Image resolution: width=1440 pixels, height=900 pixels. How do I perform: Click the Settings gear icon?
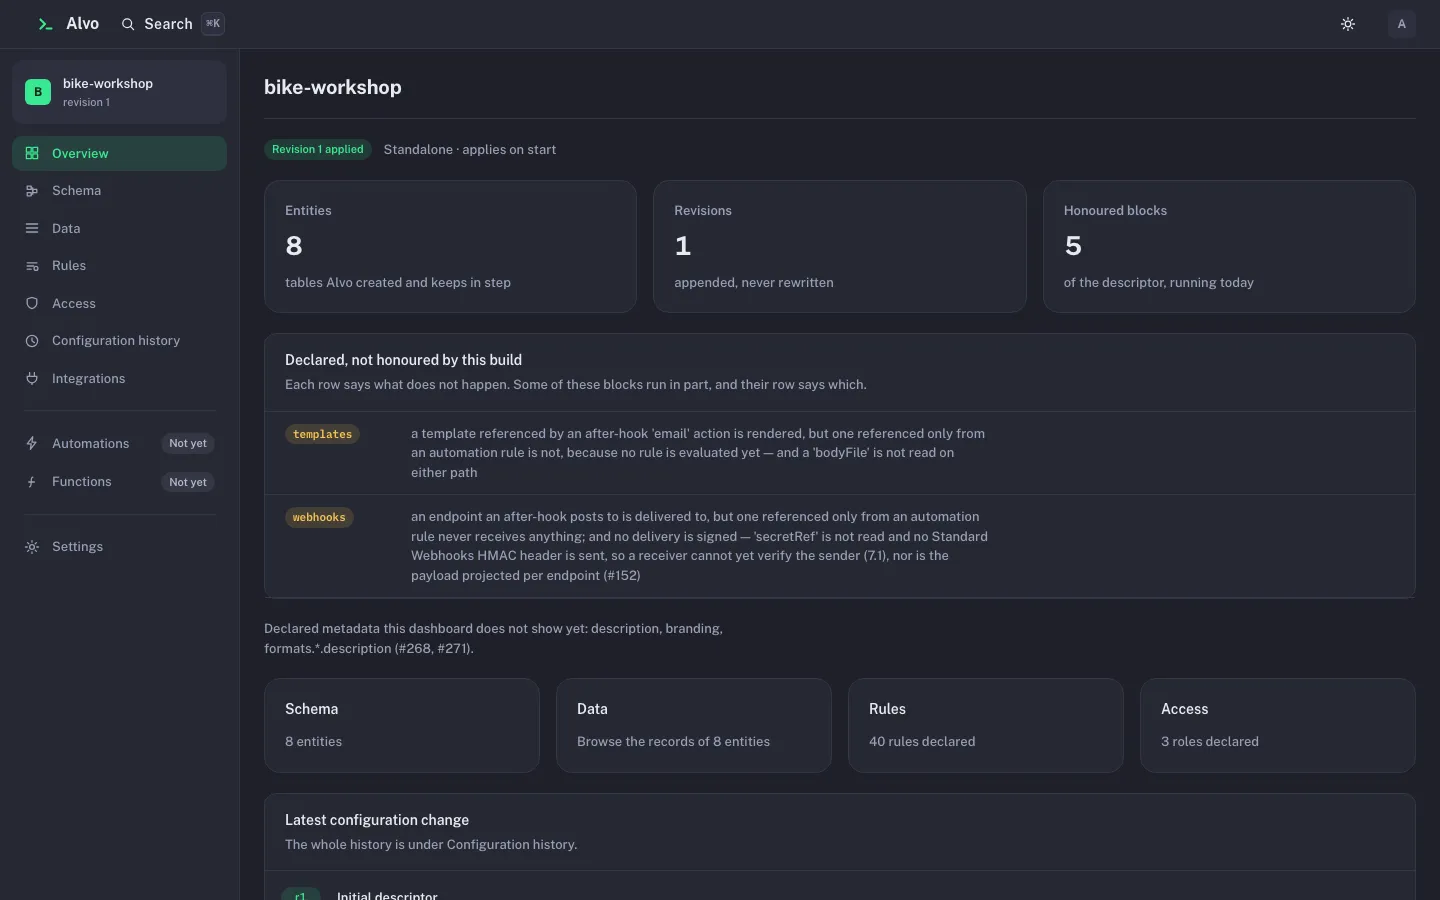coord(32,547)
